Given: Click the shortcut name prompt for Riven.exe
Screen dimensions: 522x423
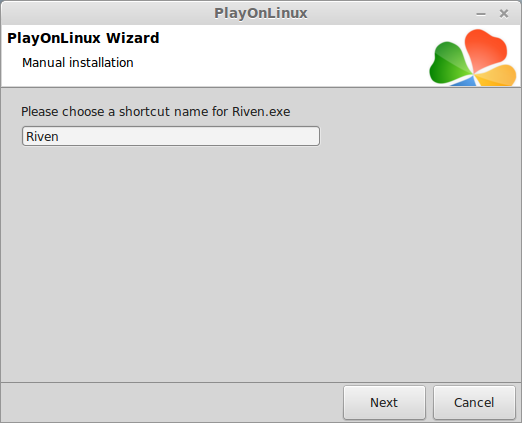Looking at the screenshot, I should [x=156, y=112].
